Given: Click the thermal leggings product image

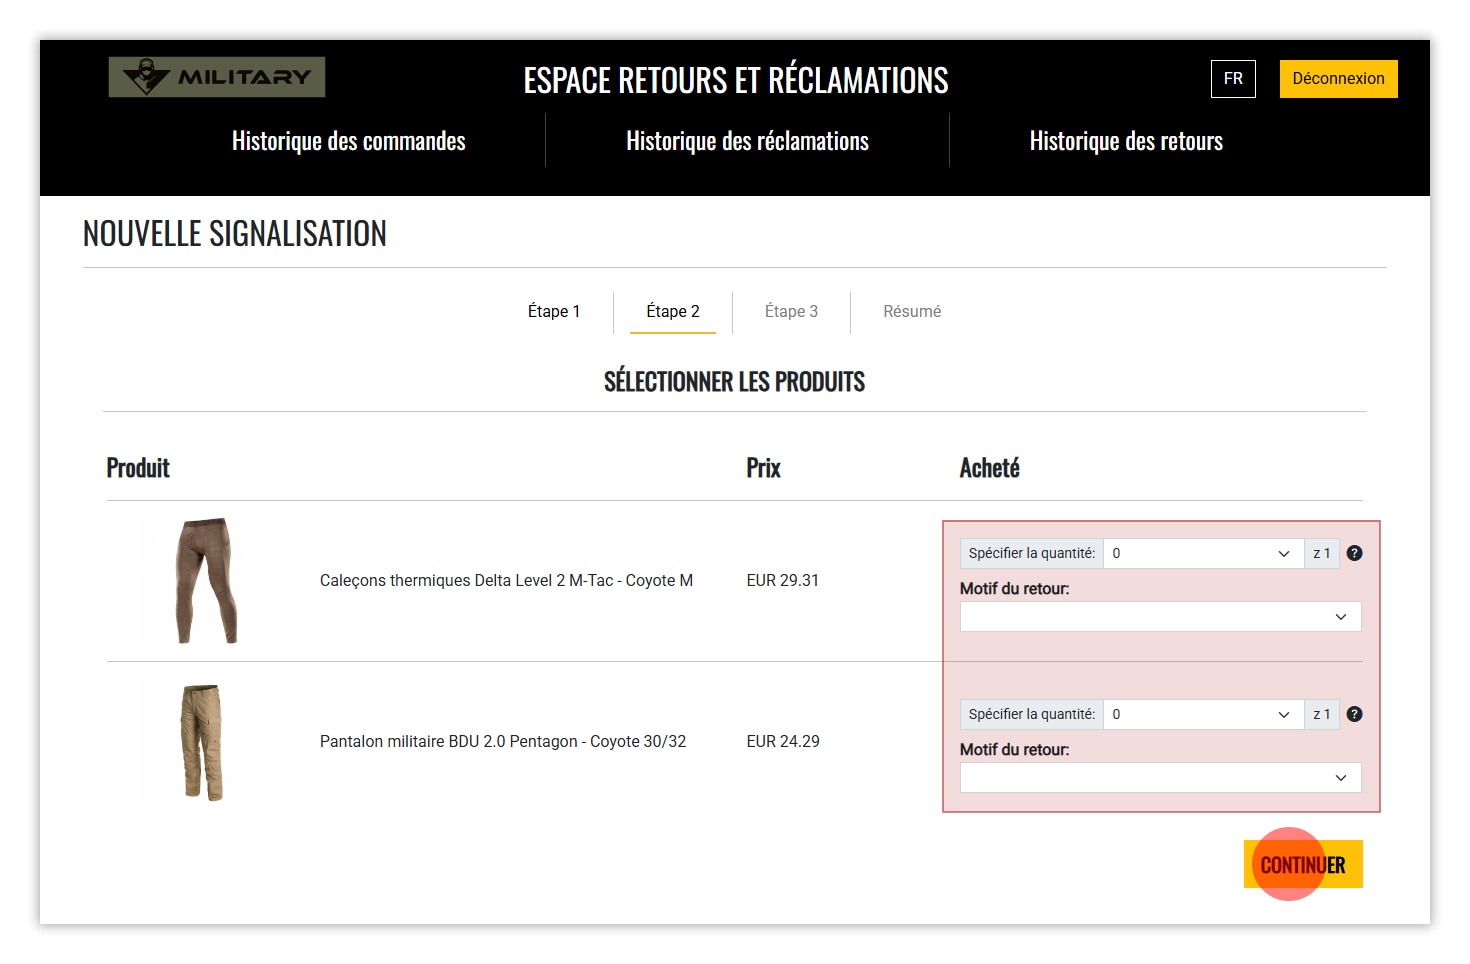Looking at the screenshot, I should tap(205, 581).
